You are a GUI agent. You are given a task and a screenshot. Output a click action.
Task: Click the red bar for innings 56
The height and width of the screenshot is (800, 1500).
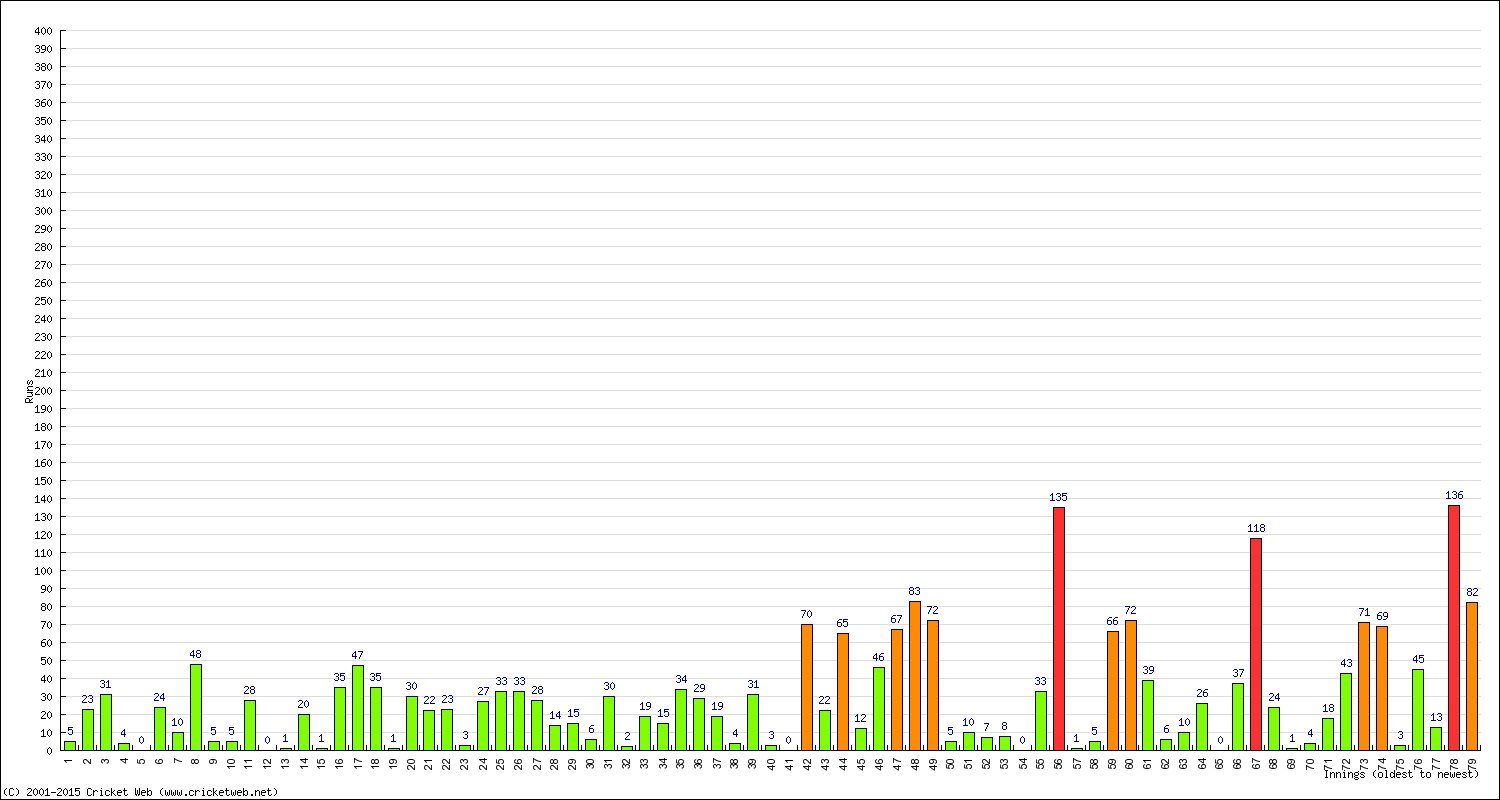(1058, 628)
